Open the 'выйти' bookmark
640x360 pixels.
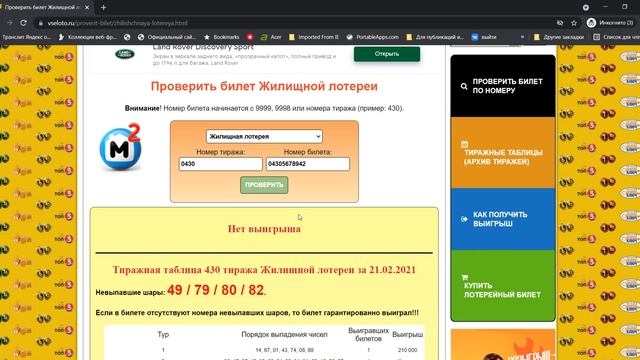484,37
